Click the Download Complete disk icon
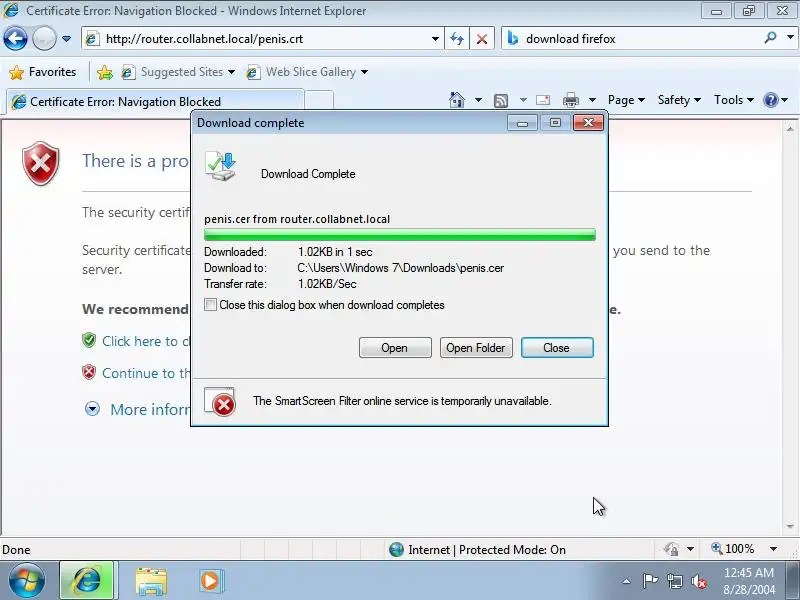This screenshot has height=600, width=800. click(220, 166)
